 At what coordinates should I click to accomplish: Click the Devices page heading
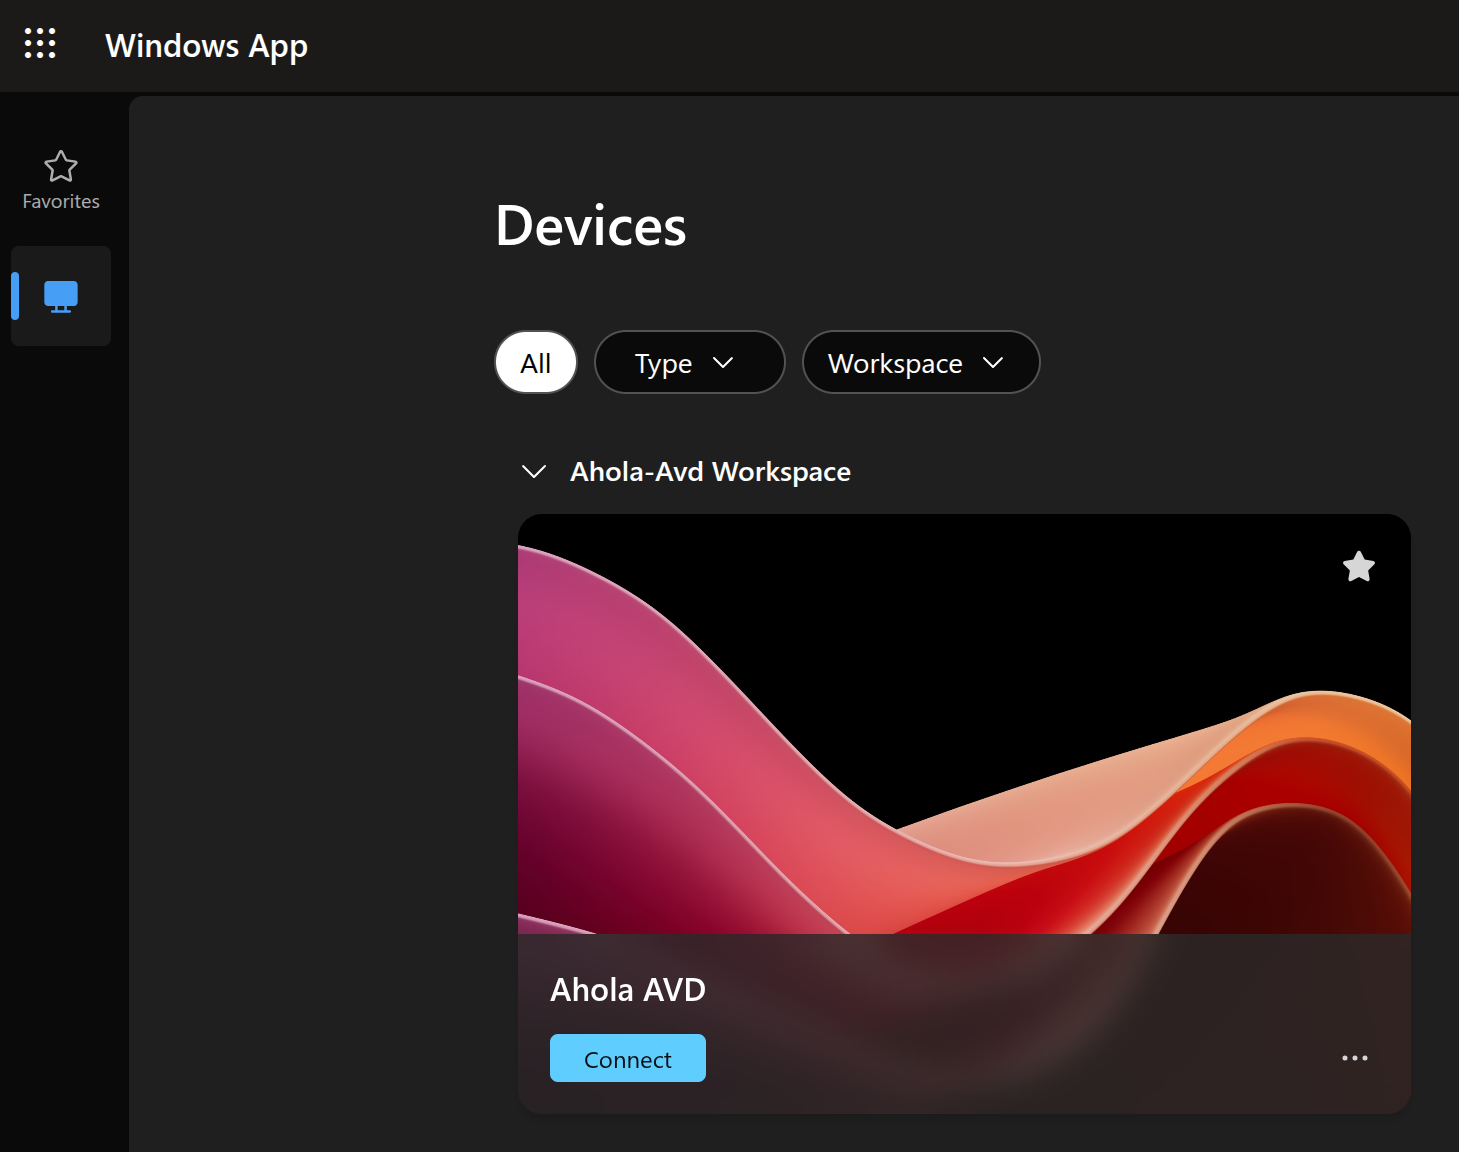coord(591,226)
